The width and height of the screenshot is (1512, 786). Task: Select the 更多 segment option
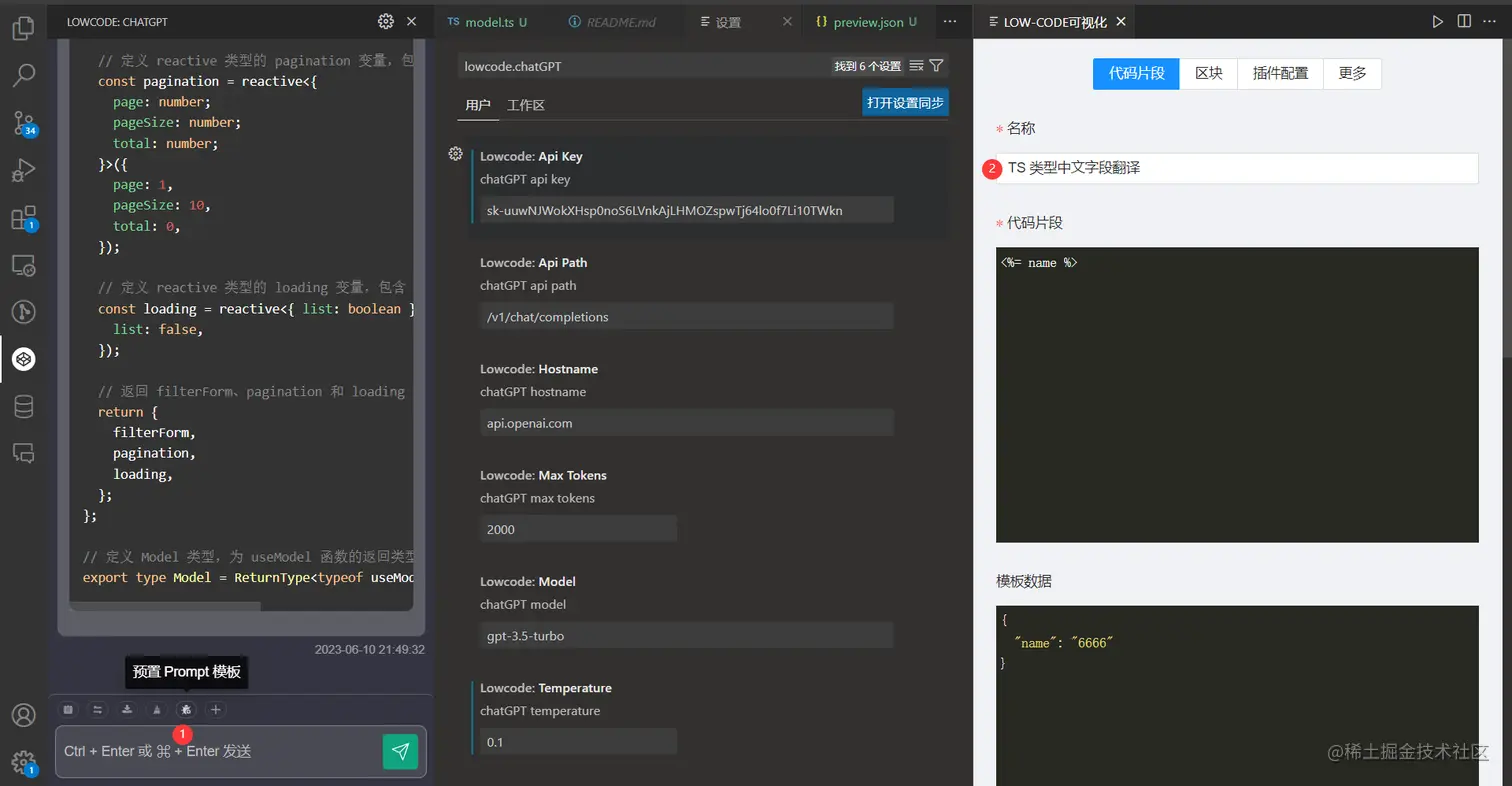[x=1352, y=74]
